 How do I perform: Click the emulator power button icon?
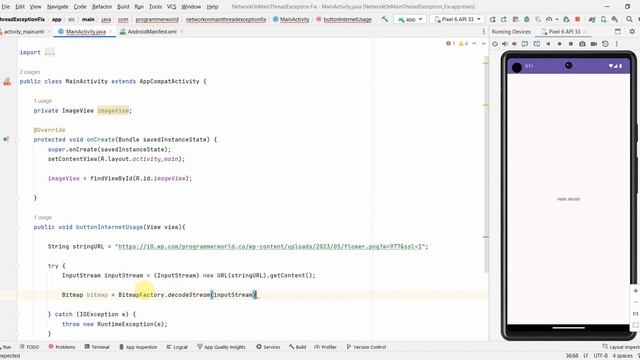pyautogui.click(x=495, y=44)
